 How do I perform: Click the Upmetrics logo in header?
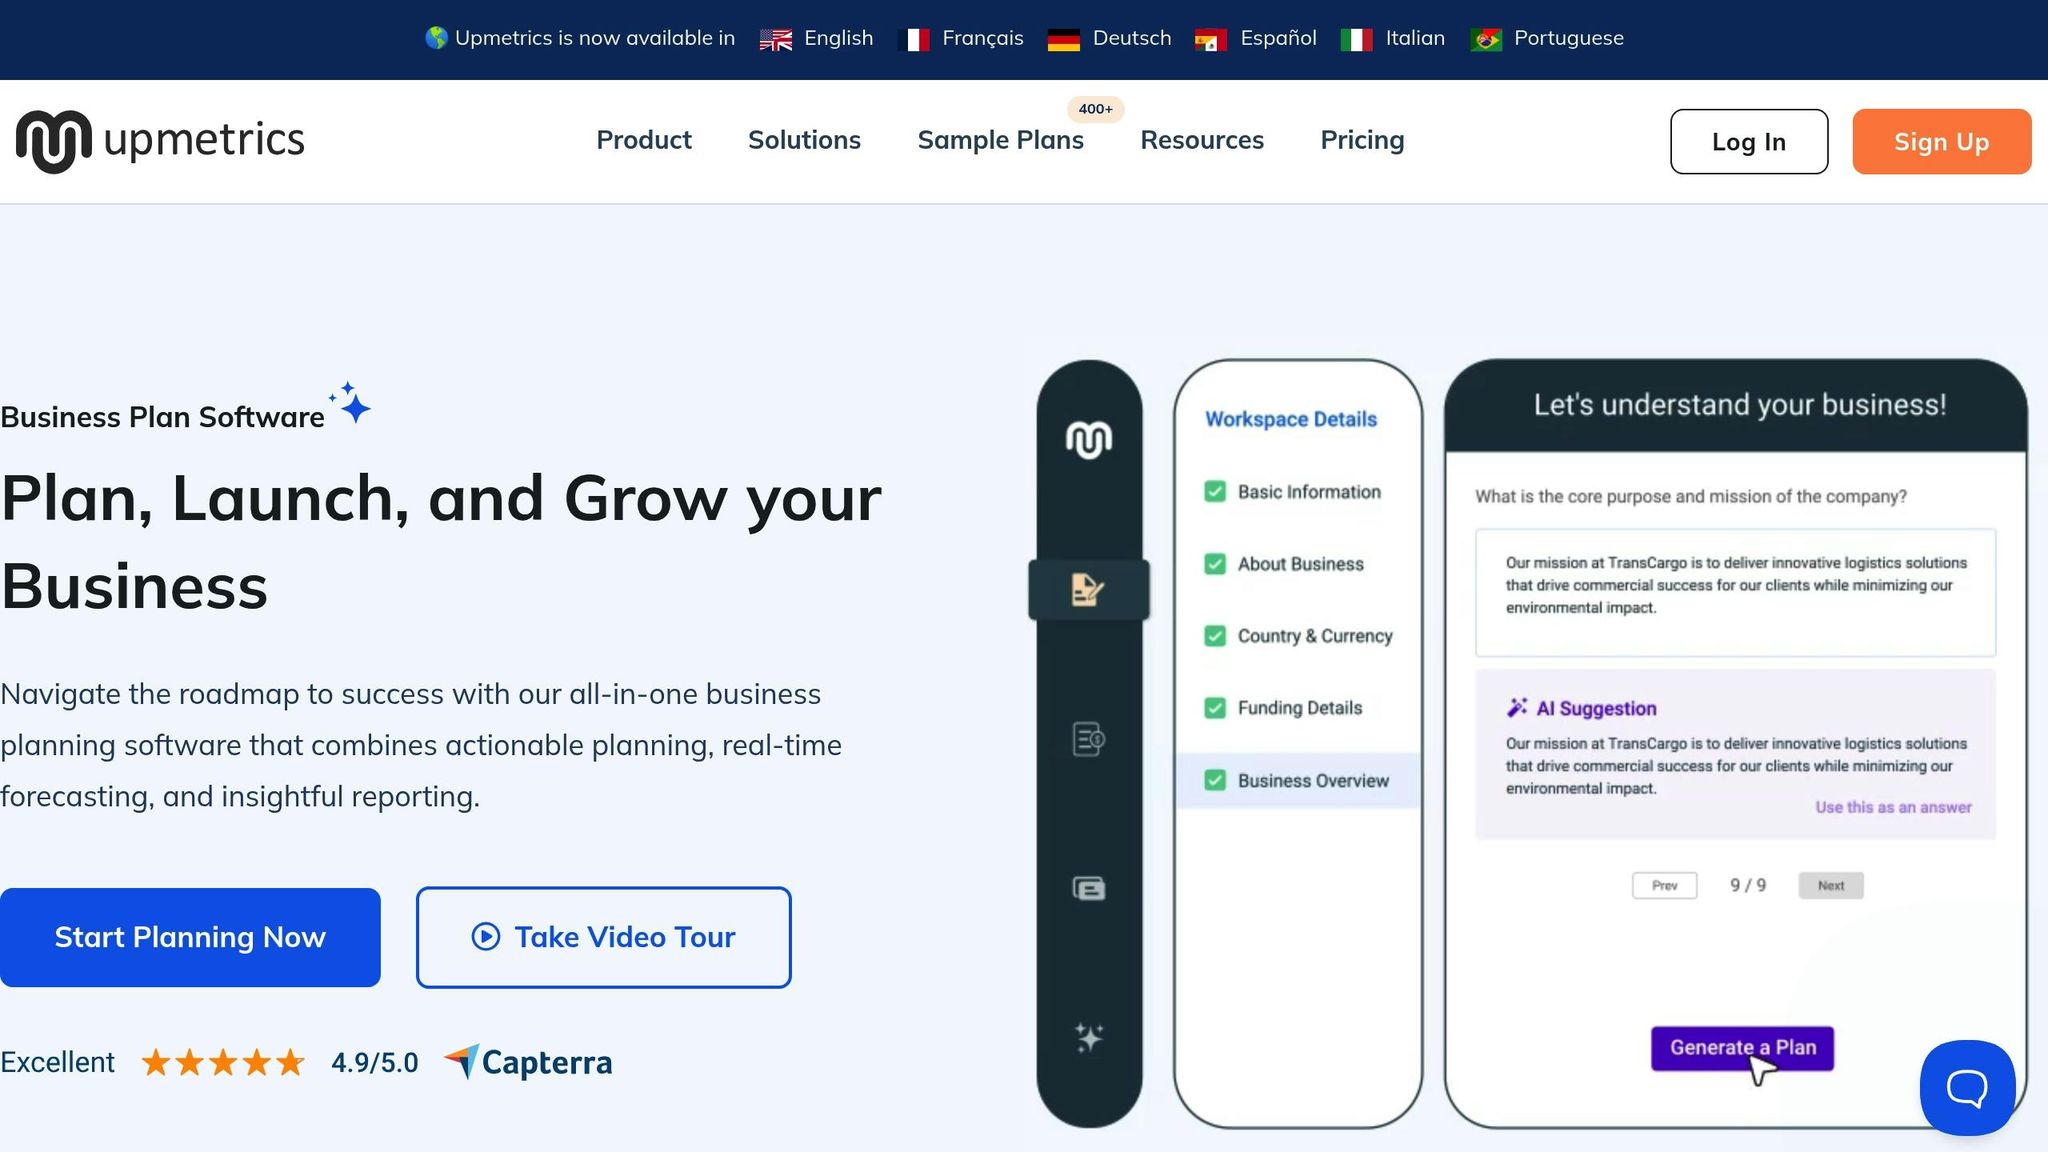(x=160, y=141)
